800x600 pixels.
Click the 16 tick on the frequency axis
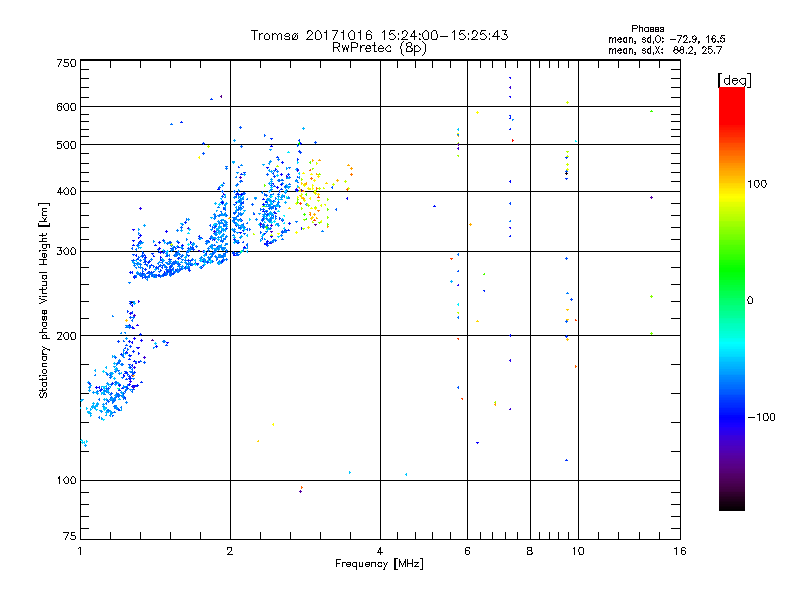click(x=679, y=551)
